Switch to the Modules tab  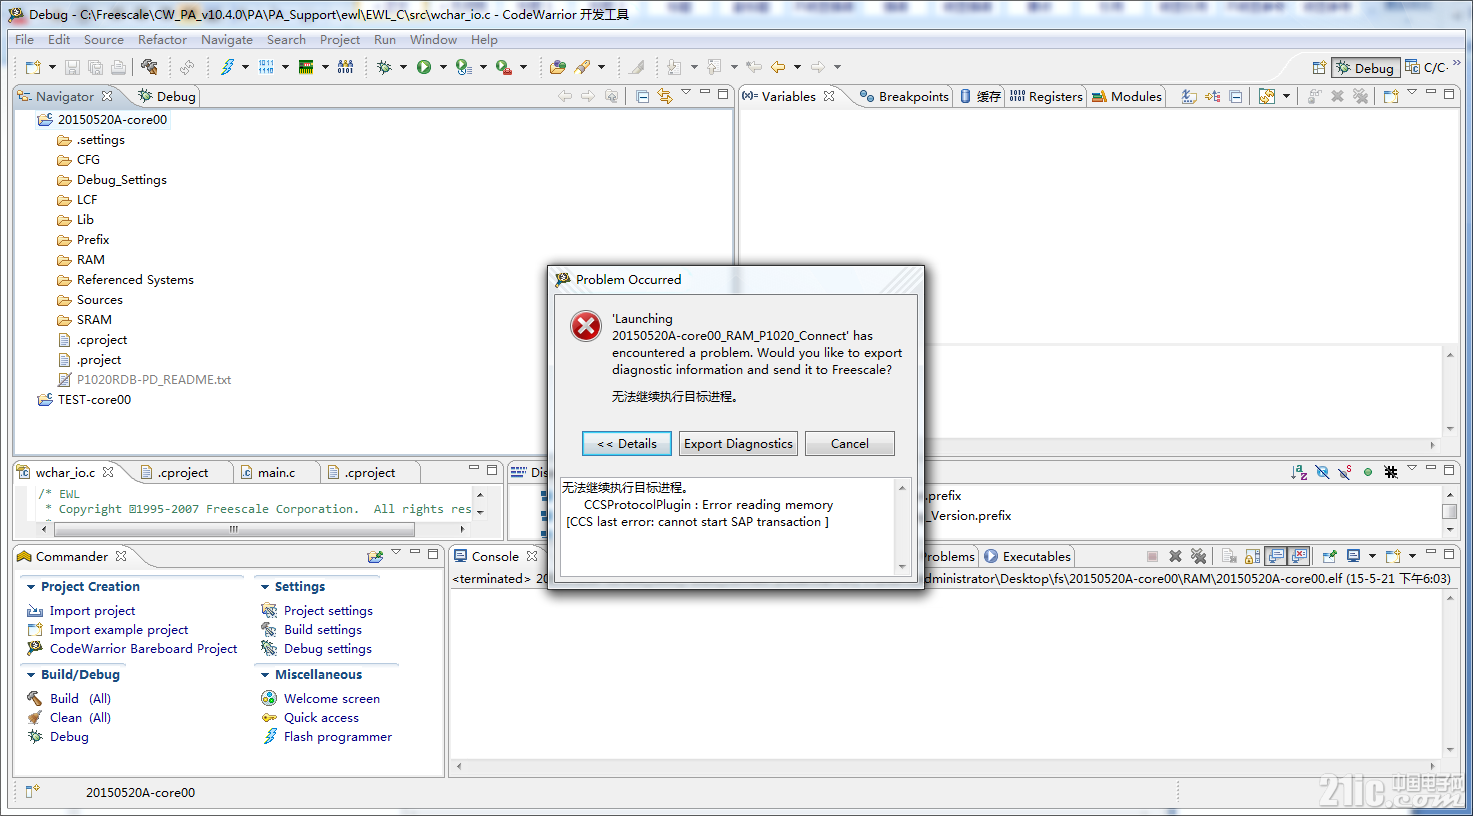(1127, 96)
